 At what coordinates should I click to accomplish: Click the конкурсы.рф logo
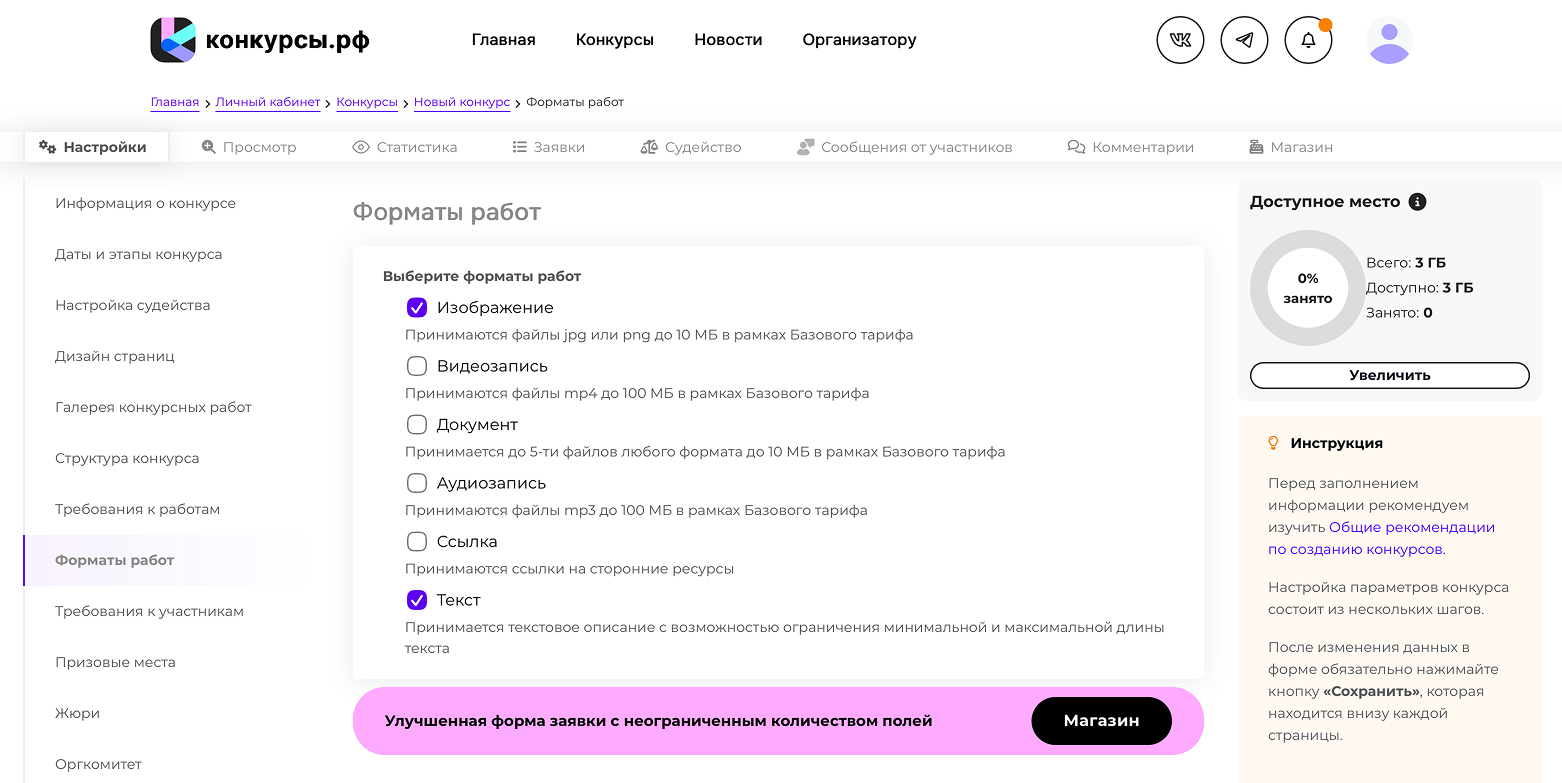point(260,40)
